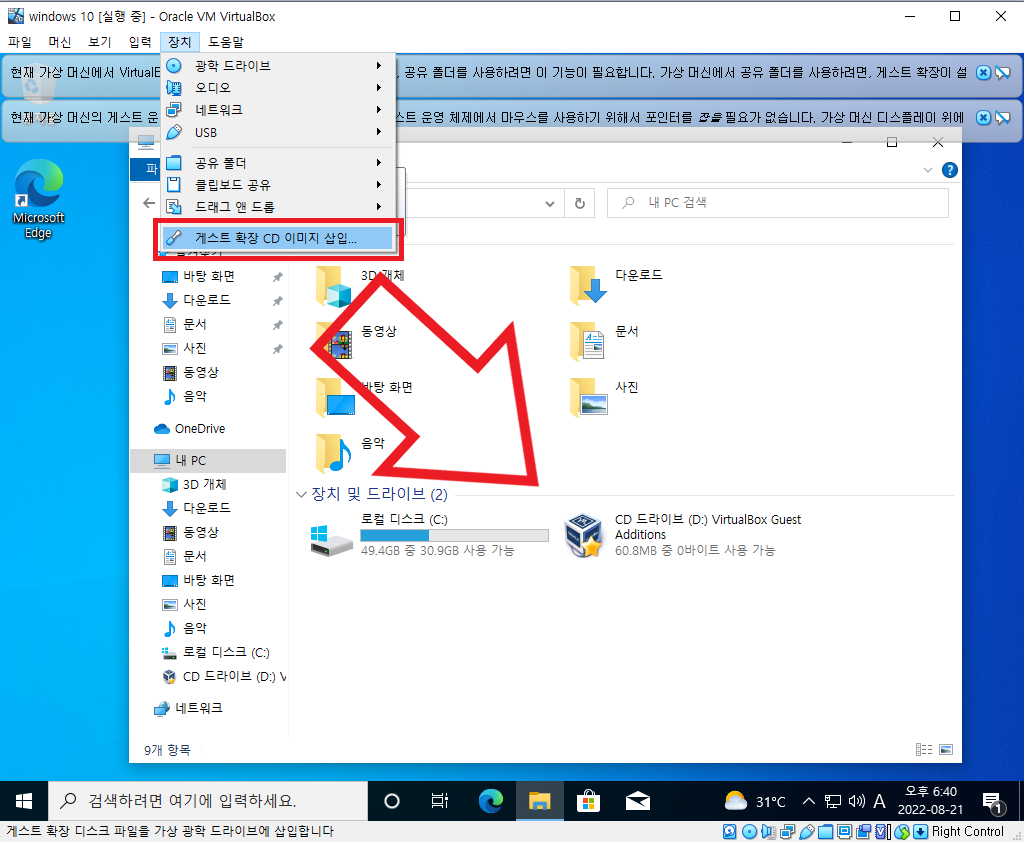This screenshot has width=1024, height=842.
Task: Open the notification center icon
Action: [993, 802]
